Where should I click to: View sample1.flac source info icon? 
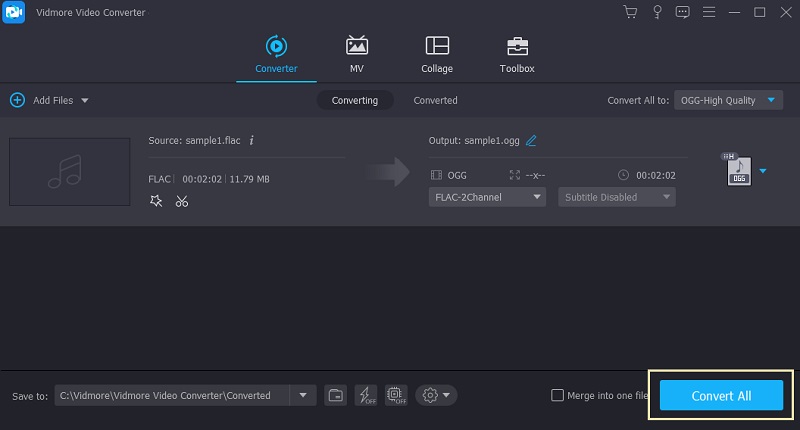coord(252,140)
